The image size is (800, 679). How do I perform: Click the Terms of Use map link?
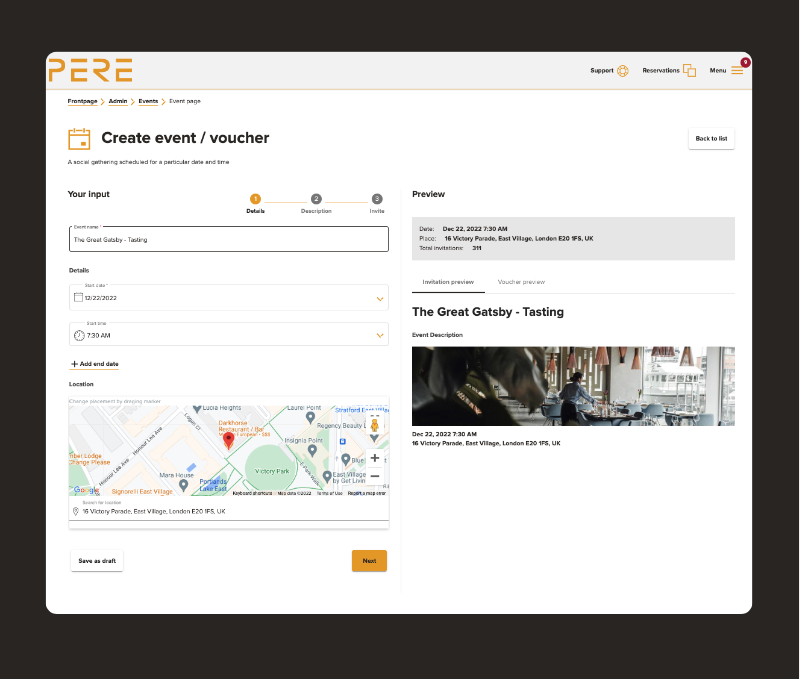330,493
